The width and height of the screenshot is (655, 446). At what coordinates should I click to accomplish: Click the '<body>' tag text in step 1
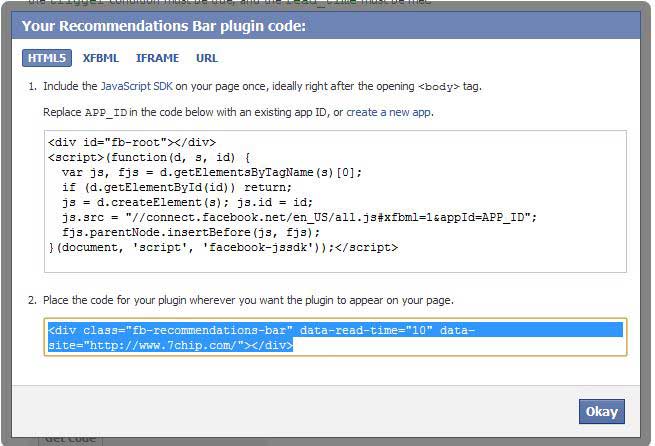pos(439,86)
